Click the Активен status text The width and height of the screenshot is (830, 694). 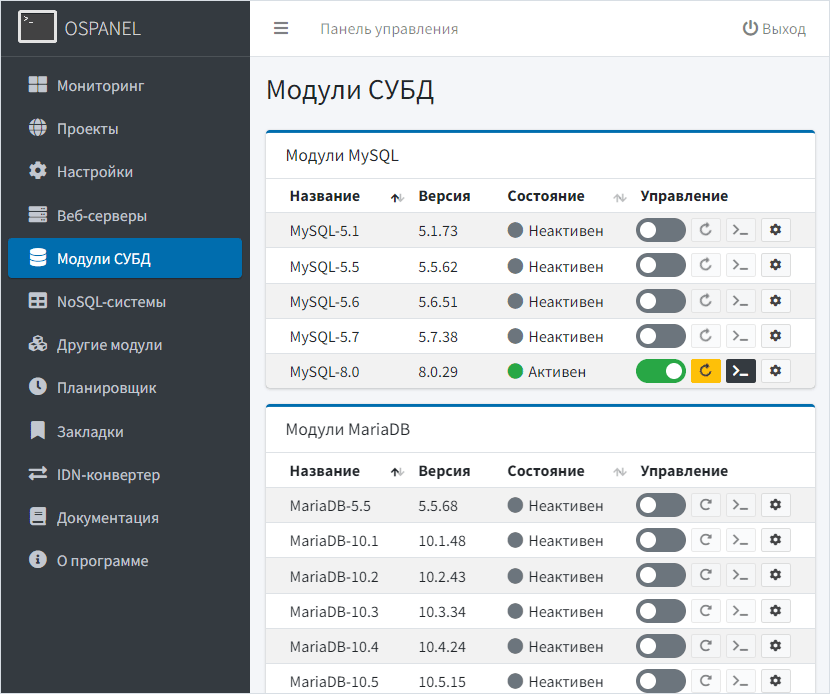click(x=557, y=372)
